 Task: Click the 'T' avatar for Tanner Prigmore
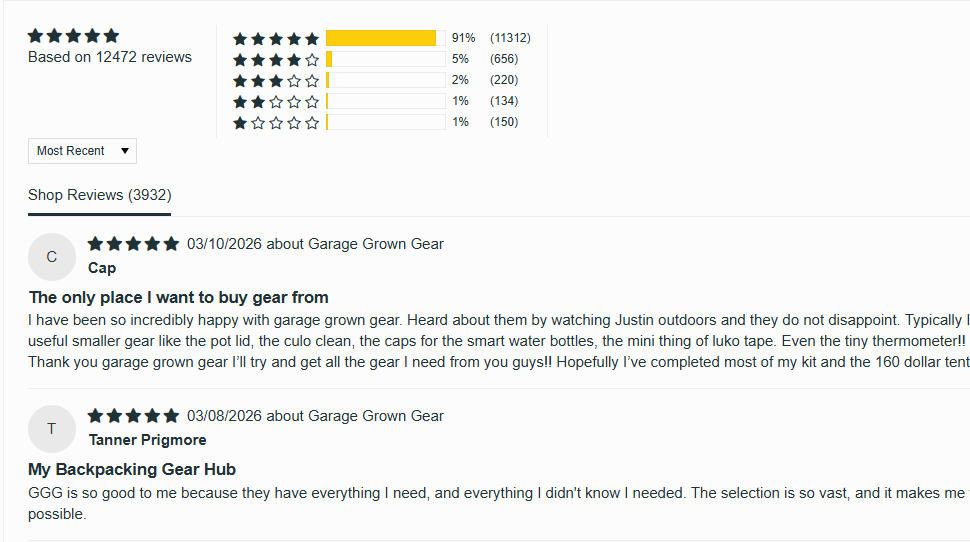(52, 429)
